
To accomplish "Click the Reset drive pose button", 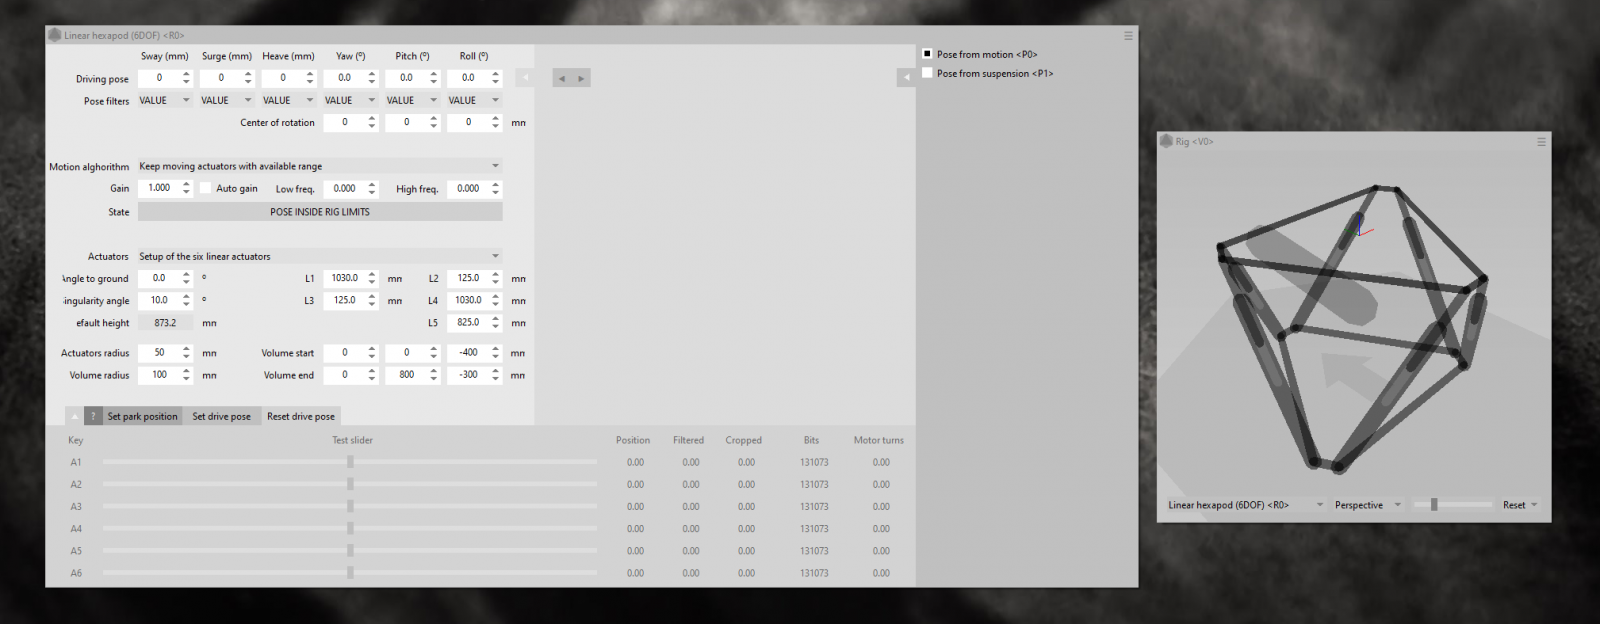I will coord(300,416).
